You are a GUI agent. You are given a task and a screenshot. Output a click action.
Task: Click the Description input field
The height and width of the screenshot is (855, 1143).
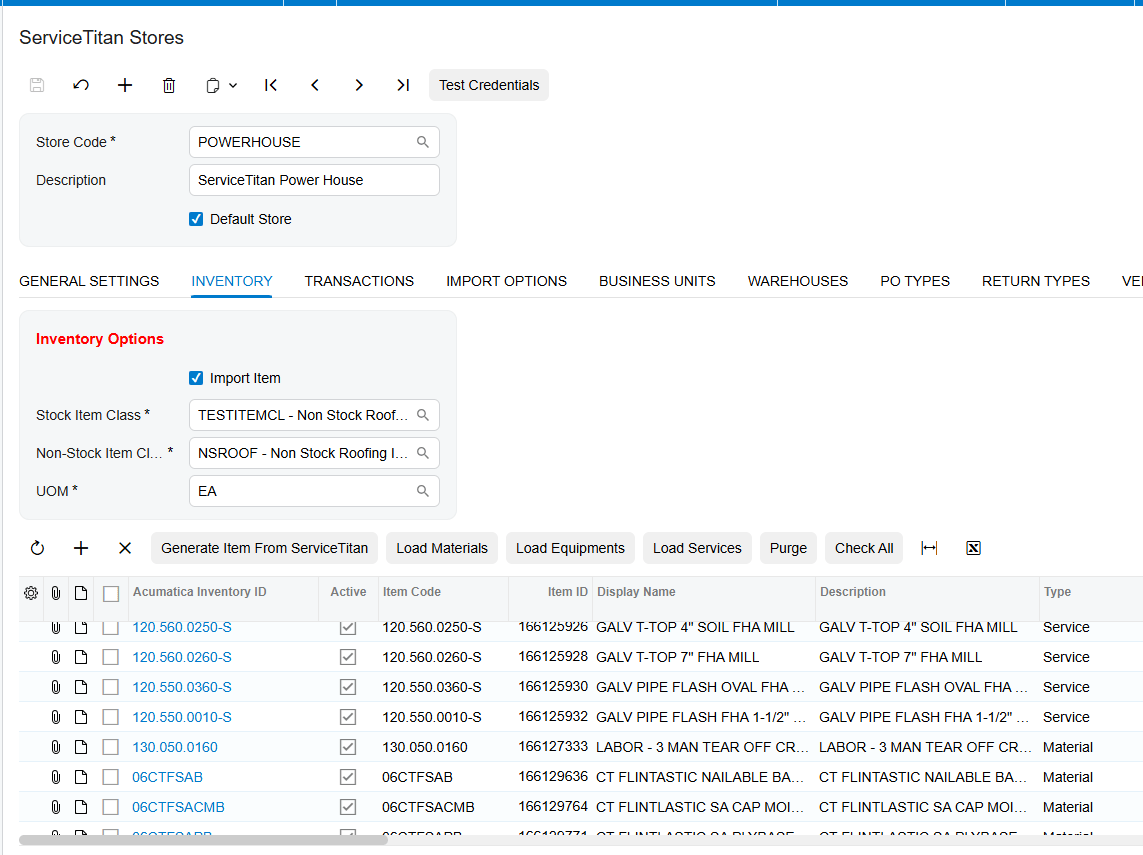tap(314, 180)
